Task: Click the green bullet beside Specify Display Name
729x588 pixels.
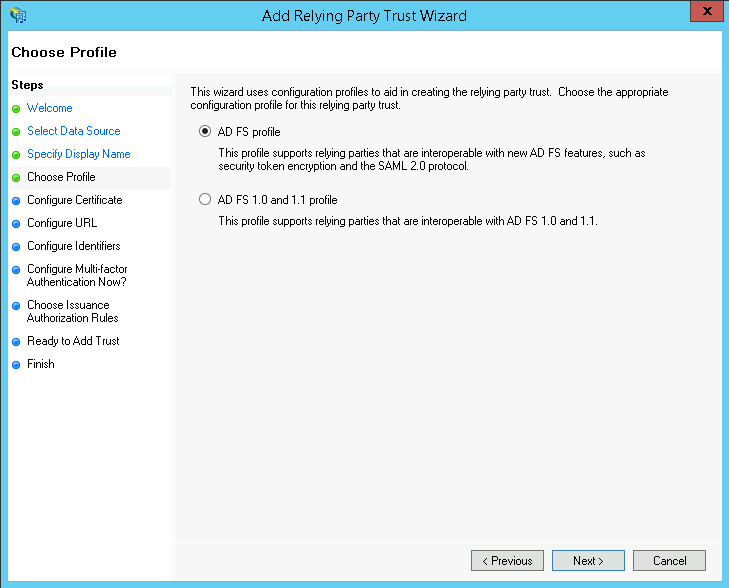Action: [16, 155]
